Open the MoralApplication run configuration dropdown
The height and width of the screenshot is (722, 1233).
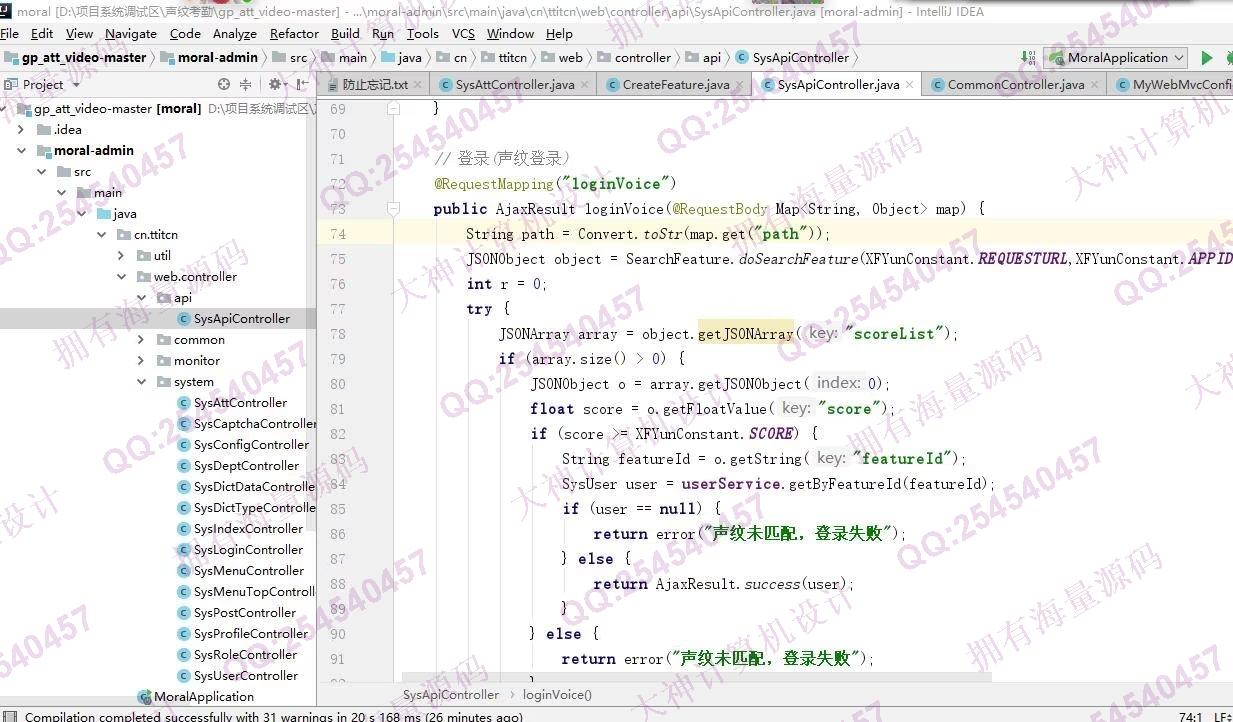click(x=1114, y=58)
